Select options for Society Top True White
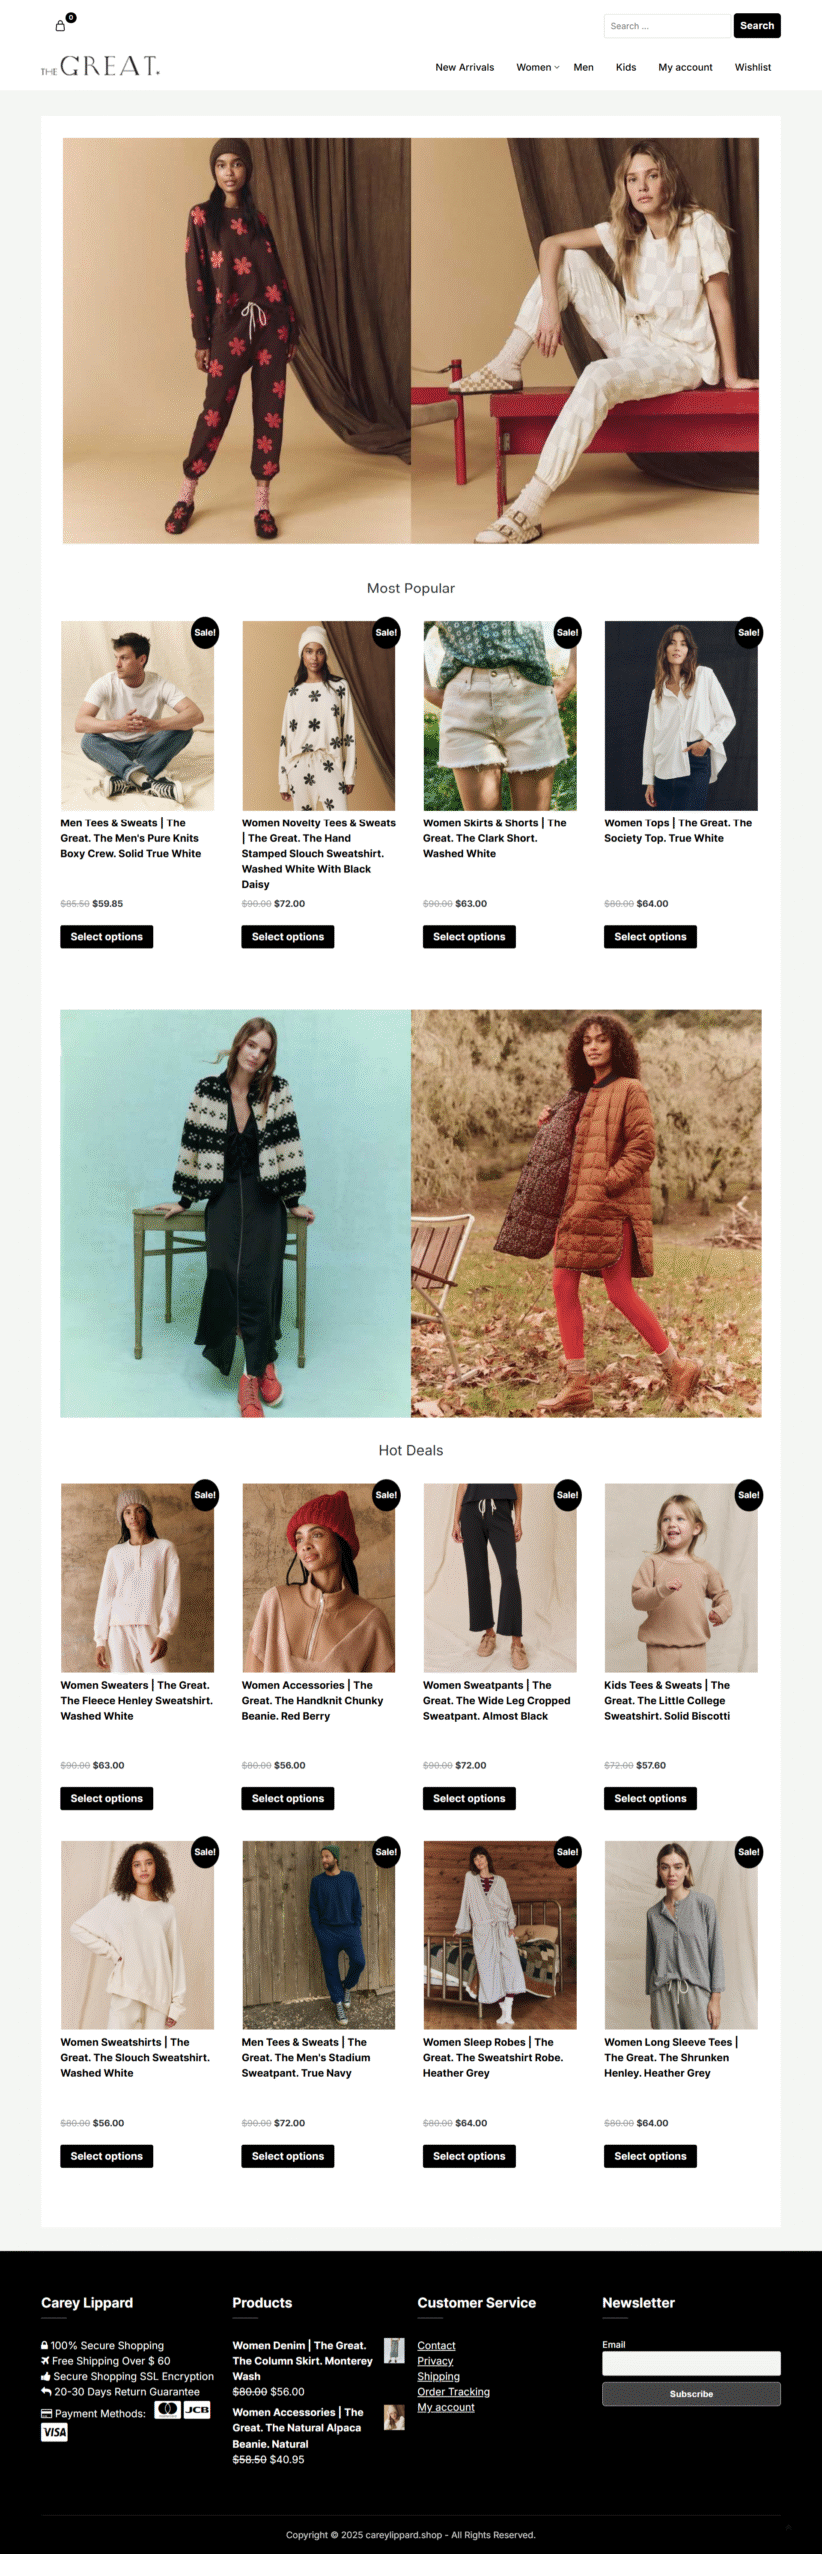The width and height of the screenshot is (822, 2560). (x=650, y=937)
